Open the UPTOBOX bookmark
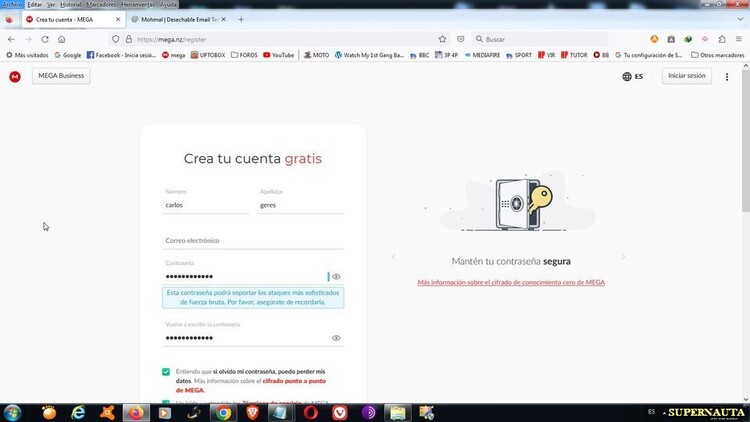Image resolution: width=750 pixels, height=422 pixels. pyautogui.click(x=208, y=55)
